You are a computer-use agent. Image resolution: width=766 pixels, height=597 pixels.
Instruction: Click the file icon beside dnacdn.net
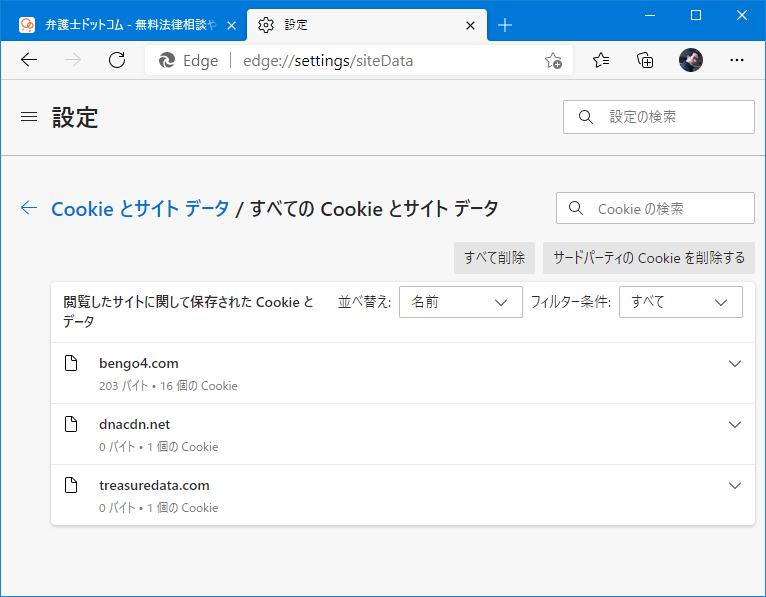pos(71,424)
